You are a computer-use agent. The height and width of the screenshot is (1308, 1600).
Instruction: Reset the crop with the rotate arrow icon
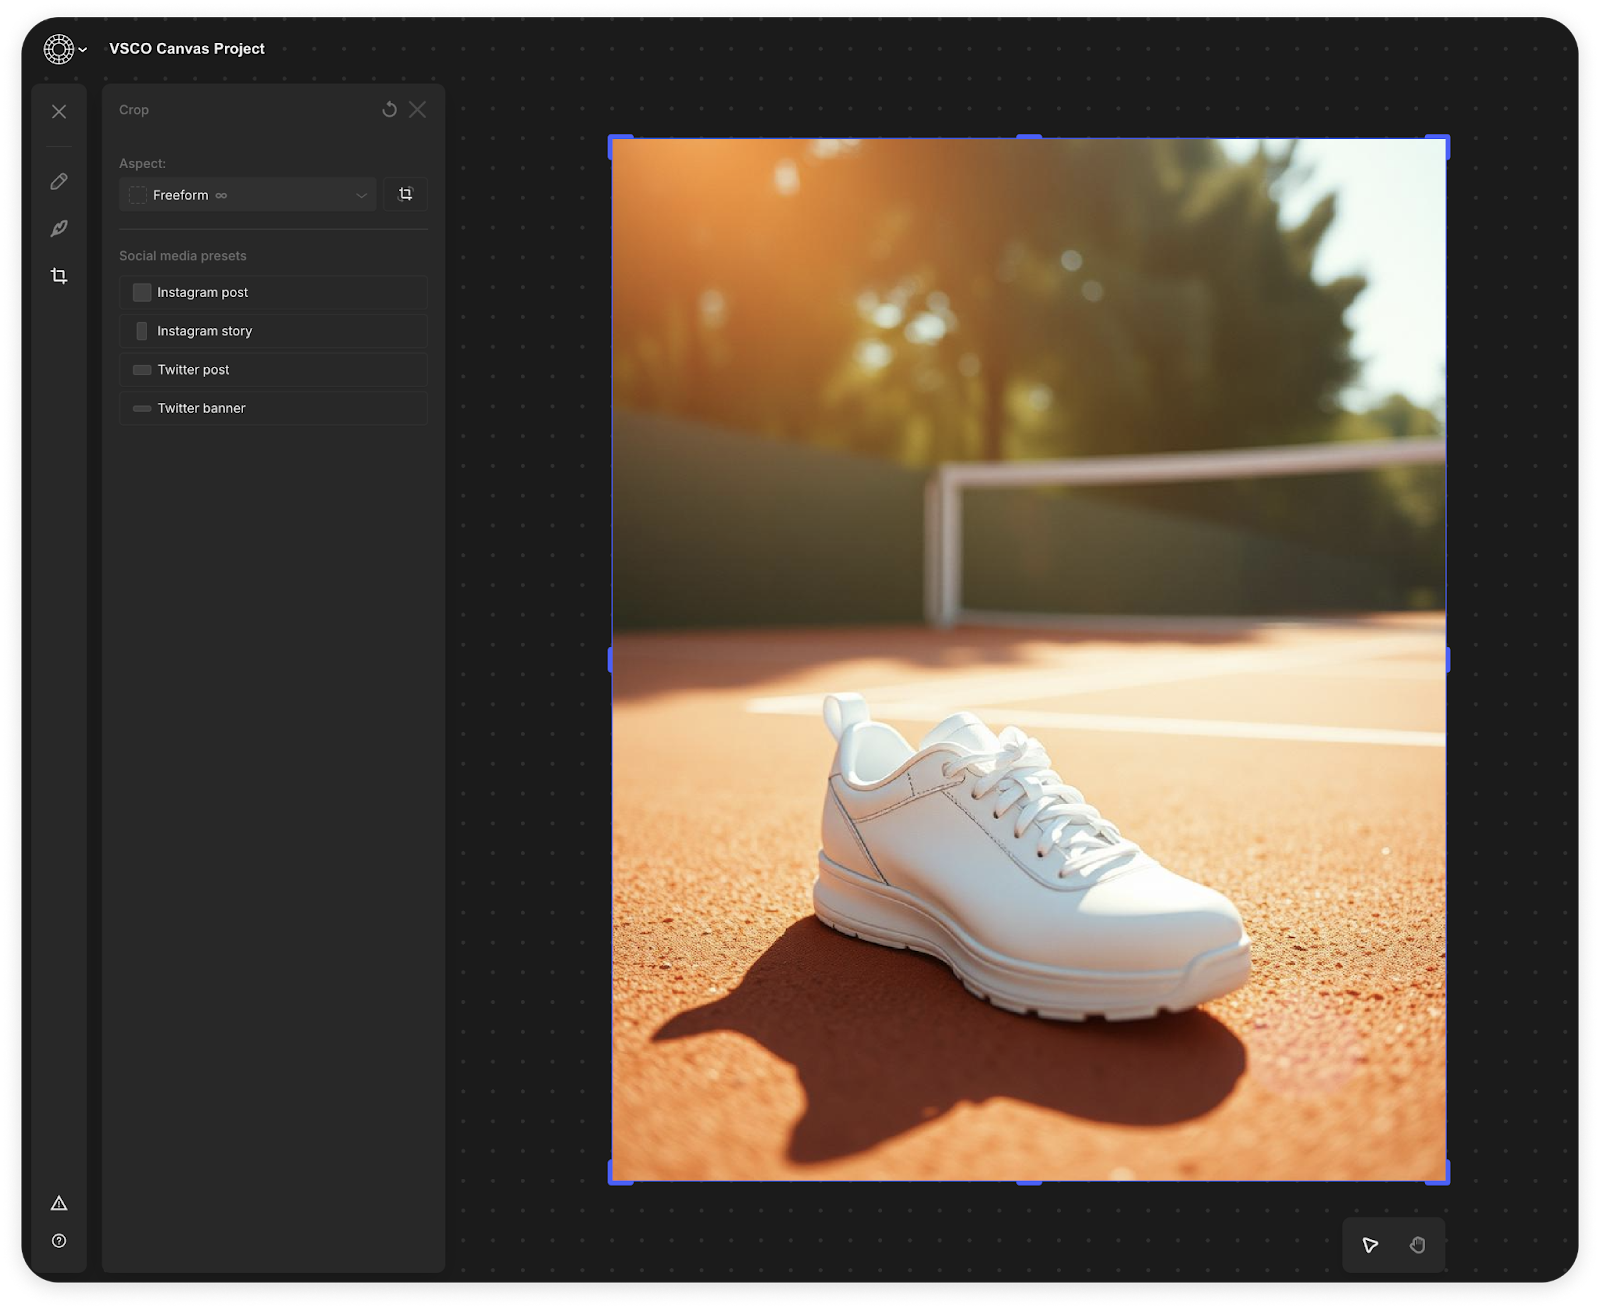[389, 109]
